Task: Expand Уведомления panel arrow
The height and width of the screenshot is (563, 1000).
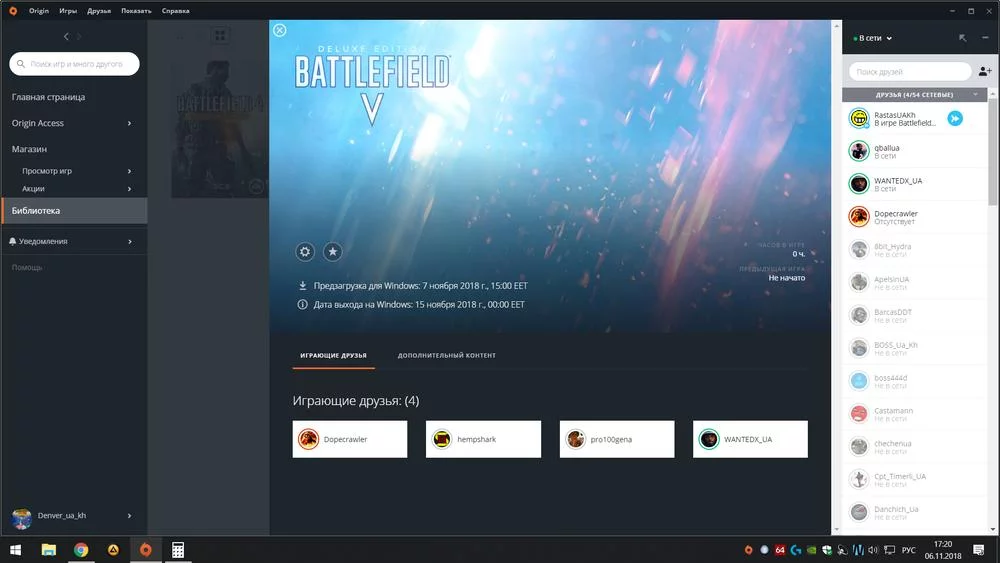Action: (x=129, y=242)
